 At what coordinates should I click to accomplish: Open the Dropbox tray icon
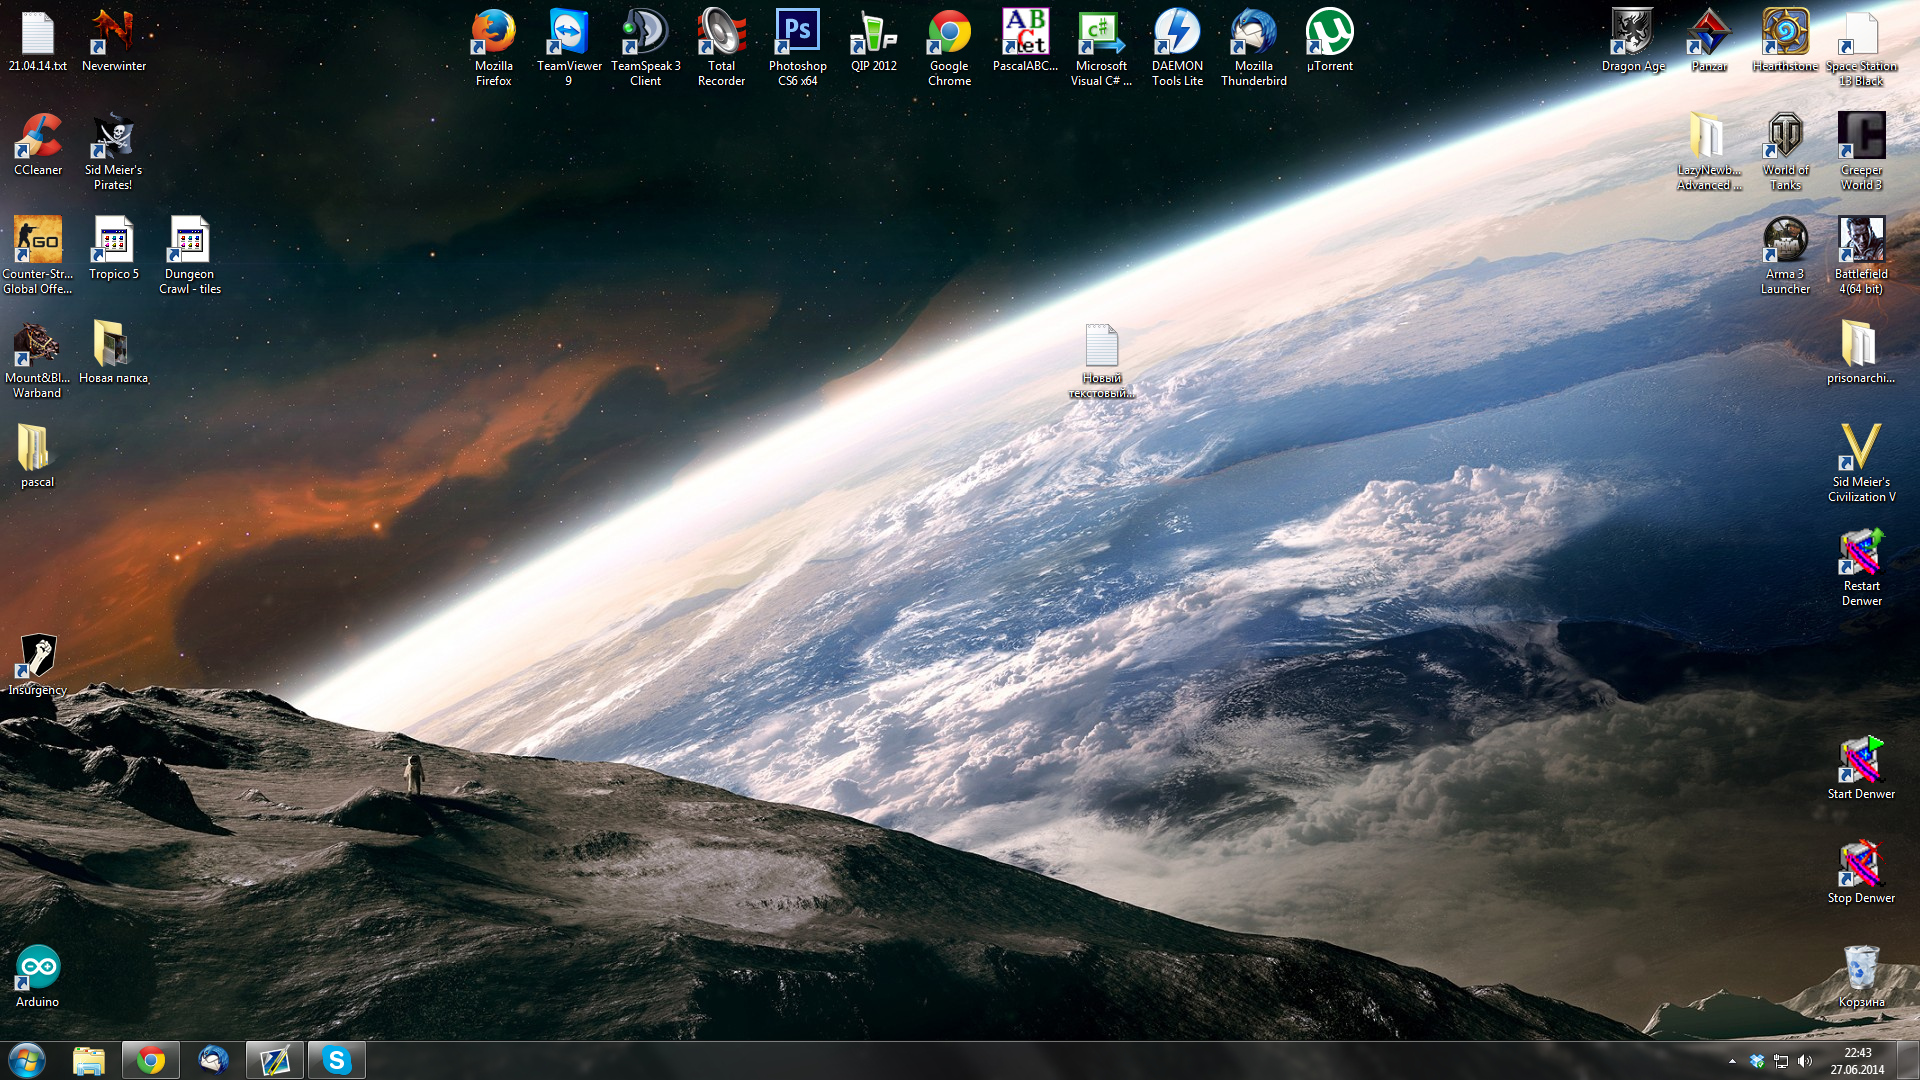1757,1061
